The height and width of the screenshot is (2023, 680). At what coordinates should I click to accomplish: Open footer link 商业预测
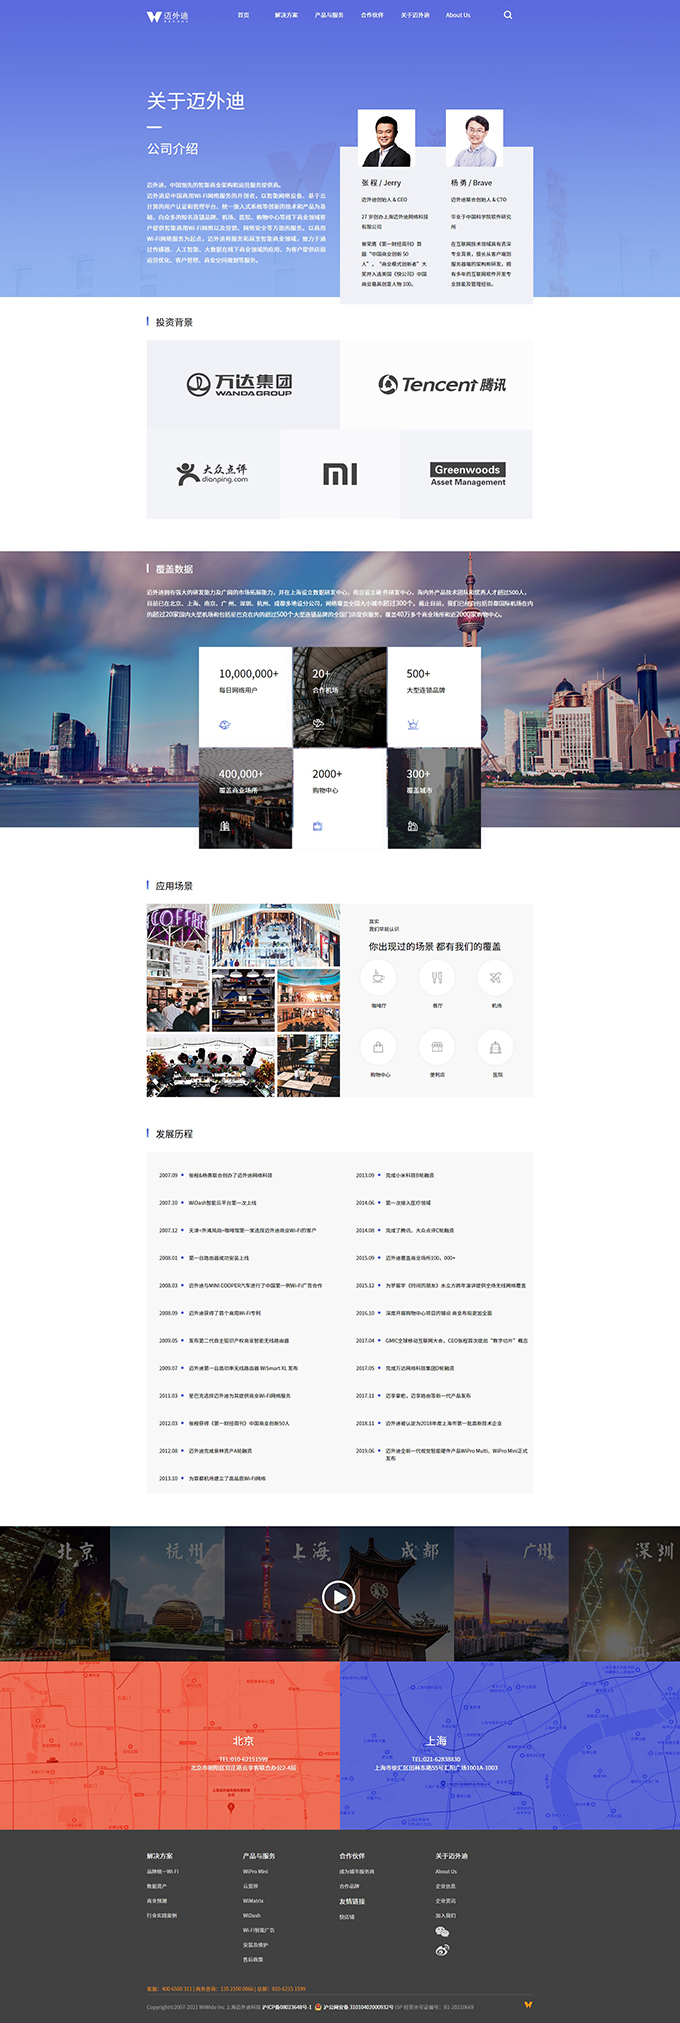pos(157,1901)
